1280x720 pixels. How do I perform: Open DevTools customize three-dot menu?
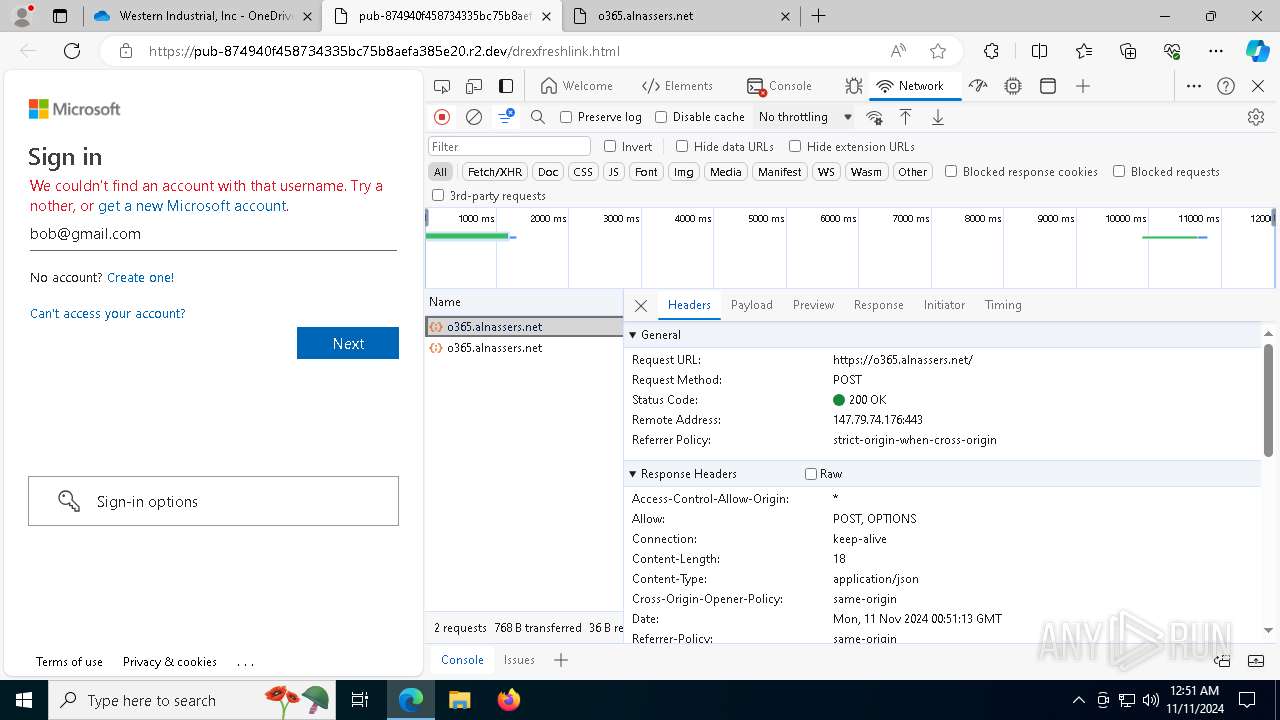pyautogui.click(x=1194, y=86)
